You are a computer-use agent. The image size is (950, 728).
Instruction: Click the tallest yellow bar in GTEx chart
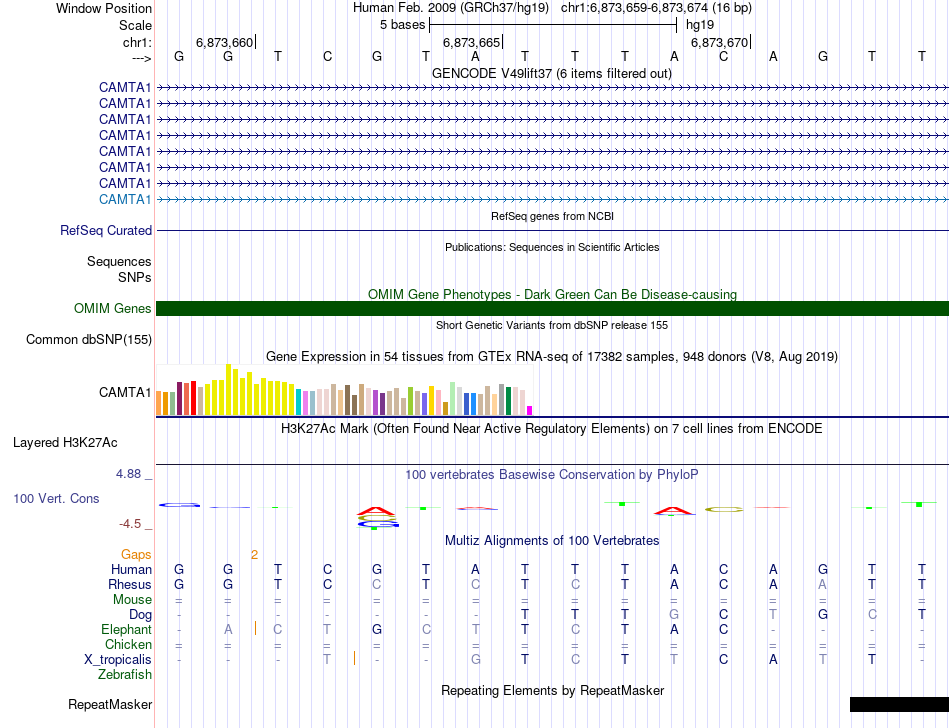(228, 389)
